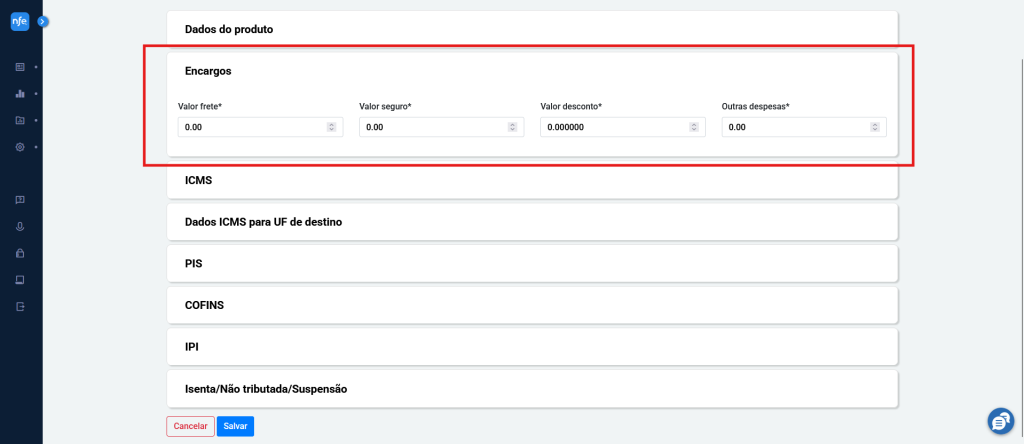Open the chat support bubble icon
Image resolution: width=1024 pixels, height=444 pixels.
coord(1000,421)
